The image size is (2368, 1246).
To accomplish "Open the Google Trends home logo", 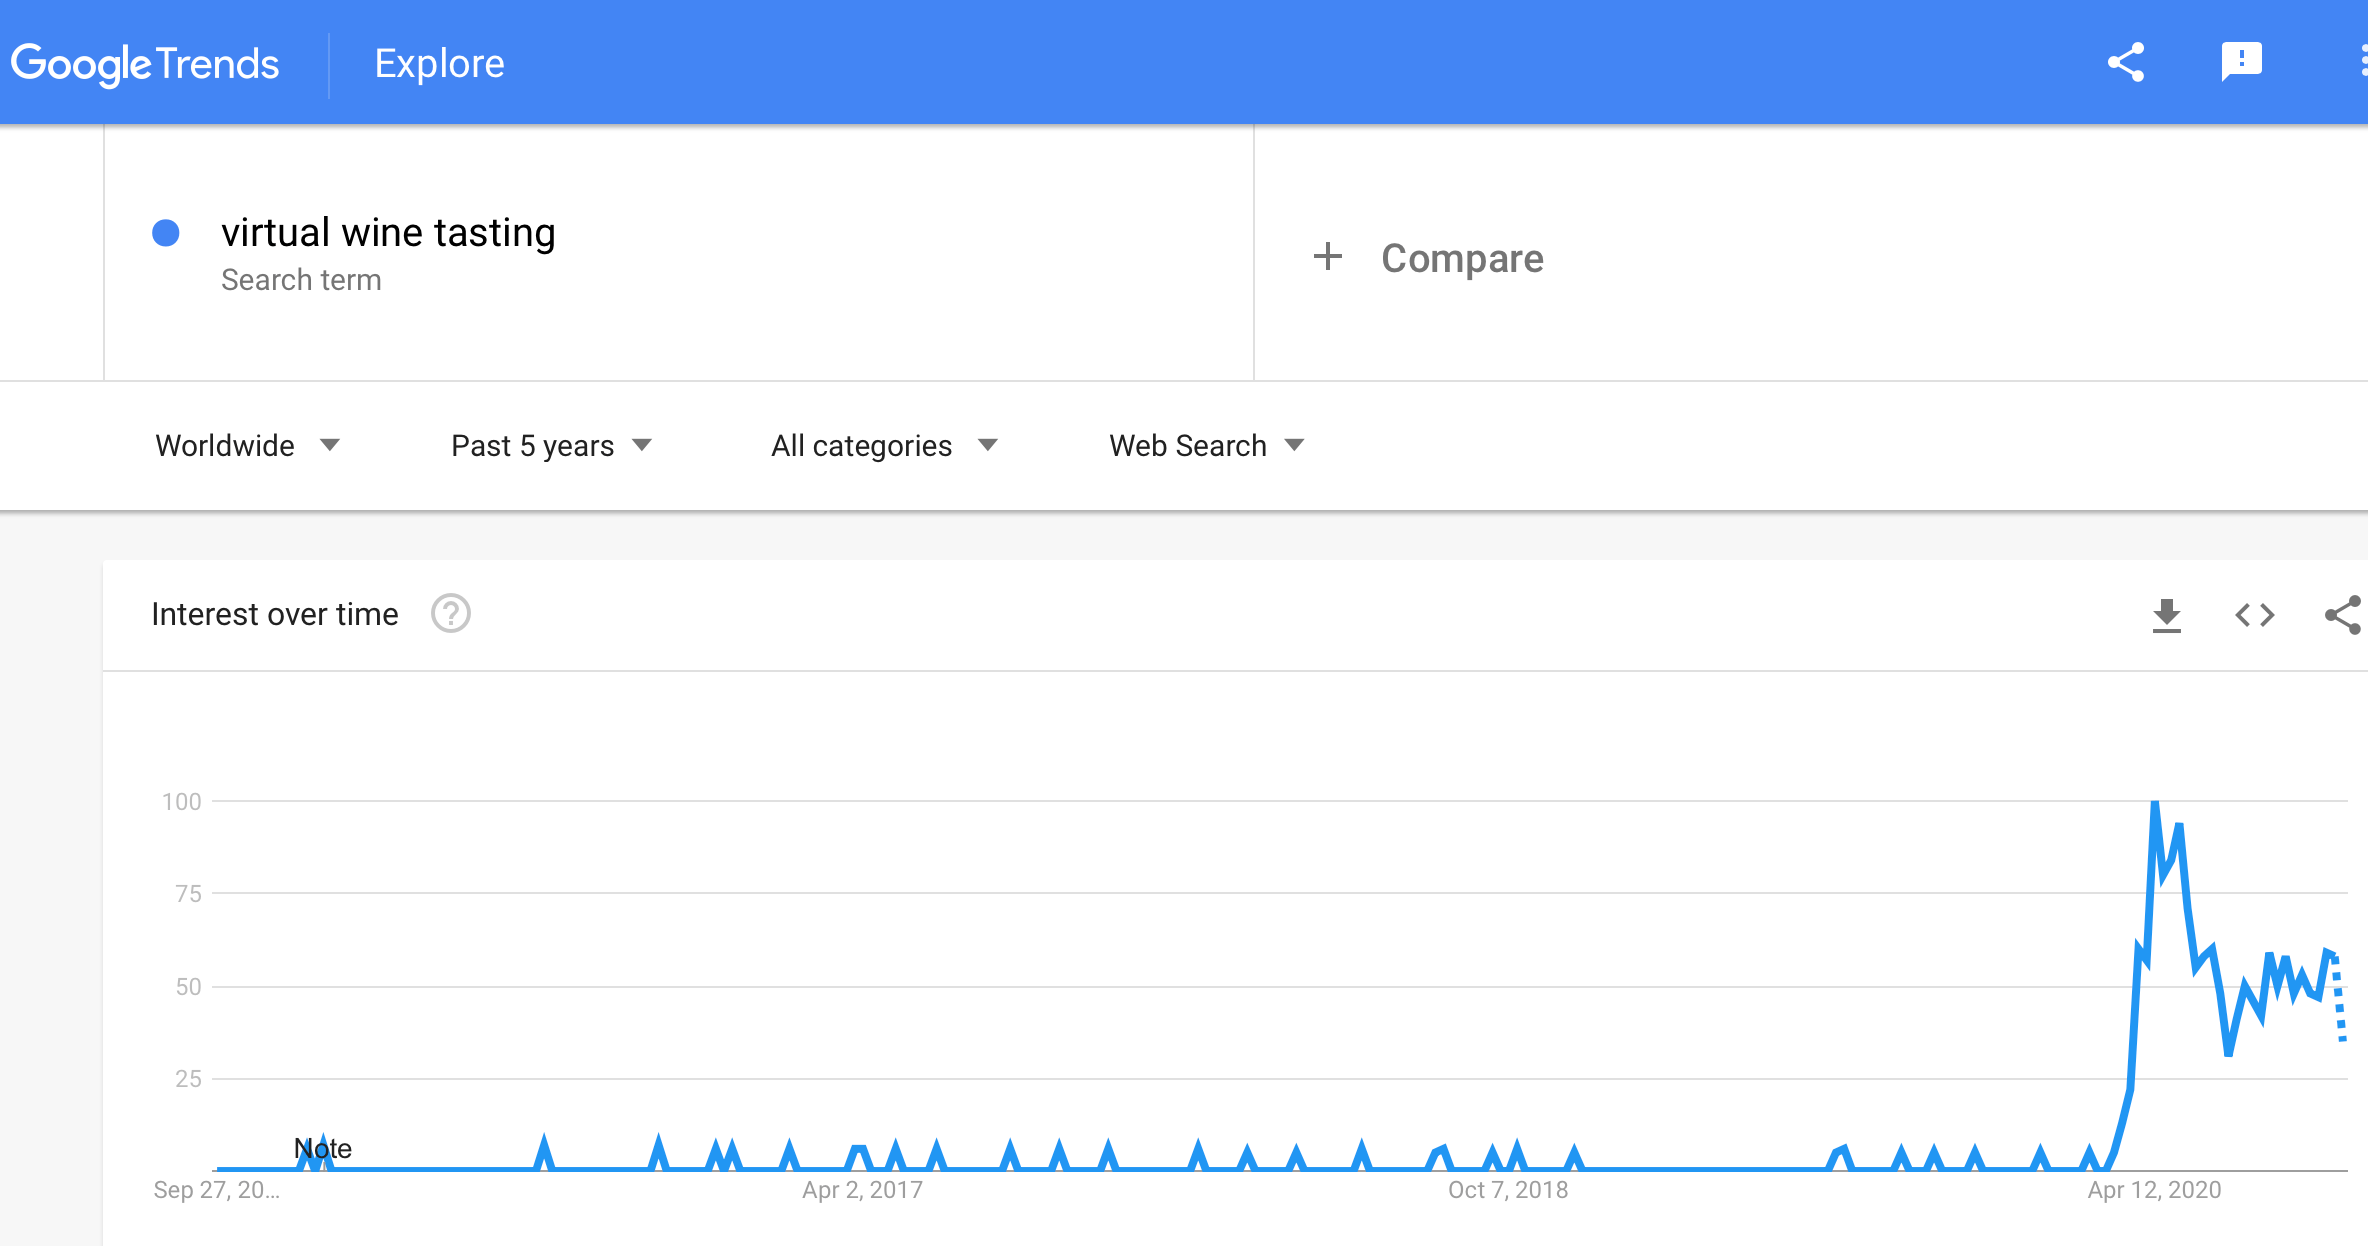I will [145, 64].
